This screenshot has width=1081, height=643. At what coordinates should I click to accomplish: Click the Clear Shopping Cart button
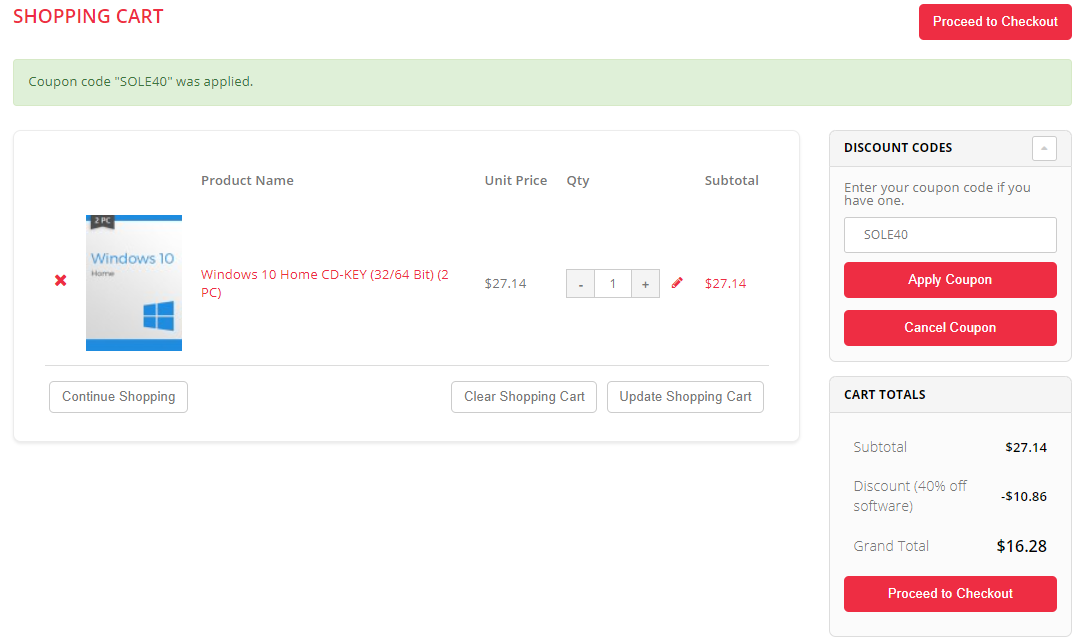coord(524,397)
